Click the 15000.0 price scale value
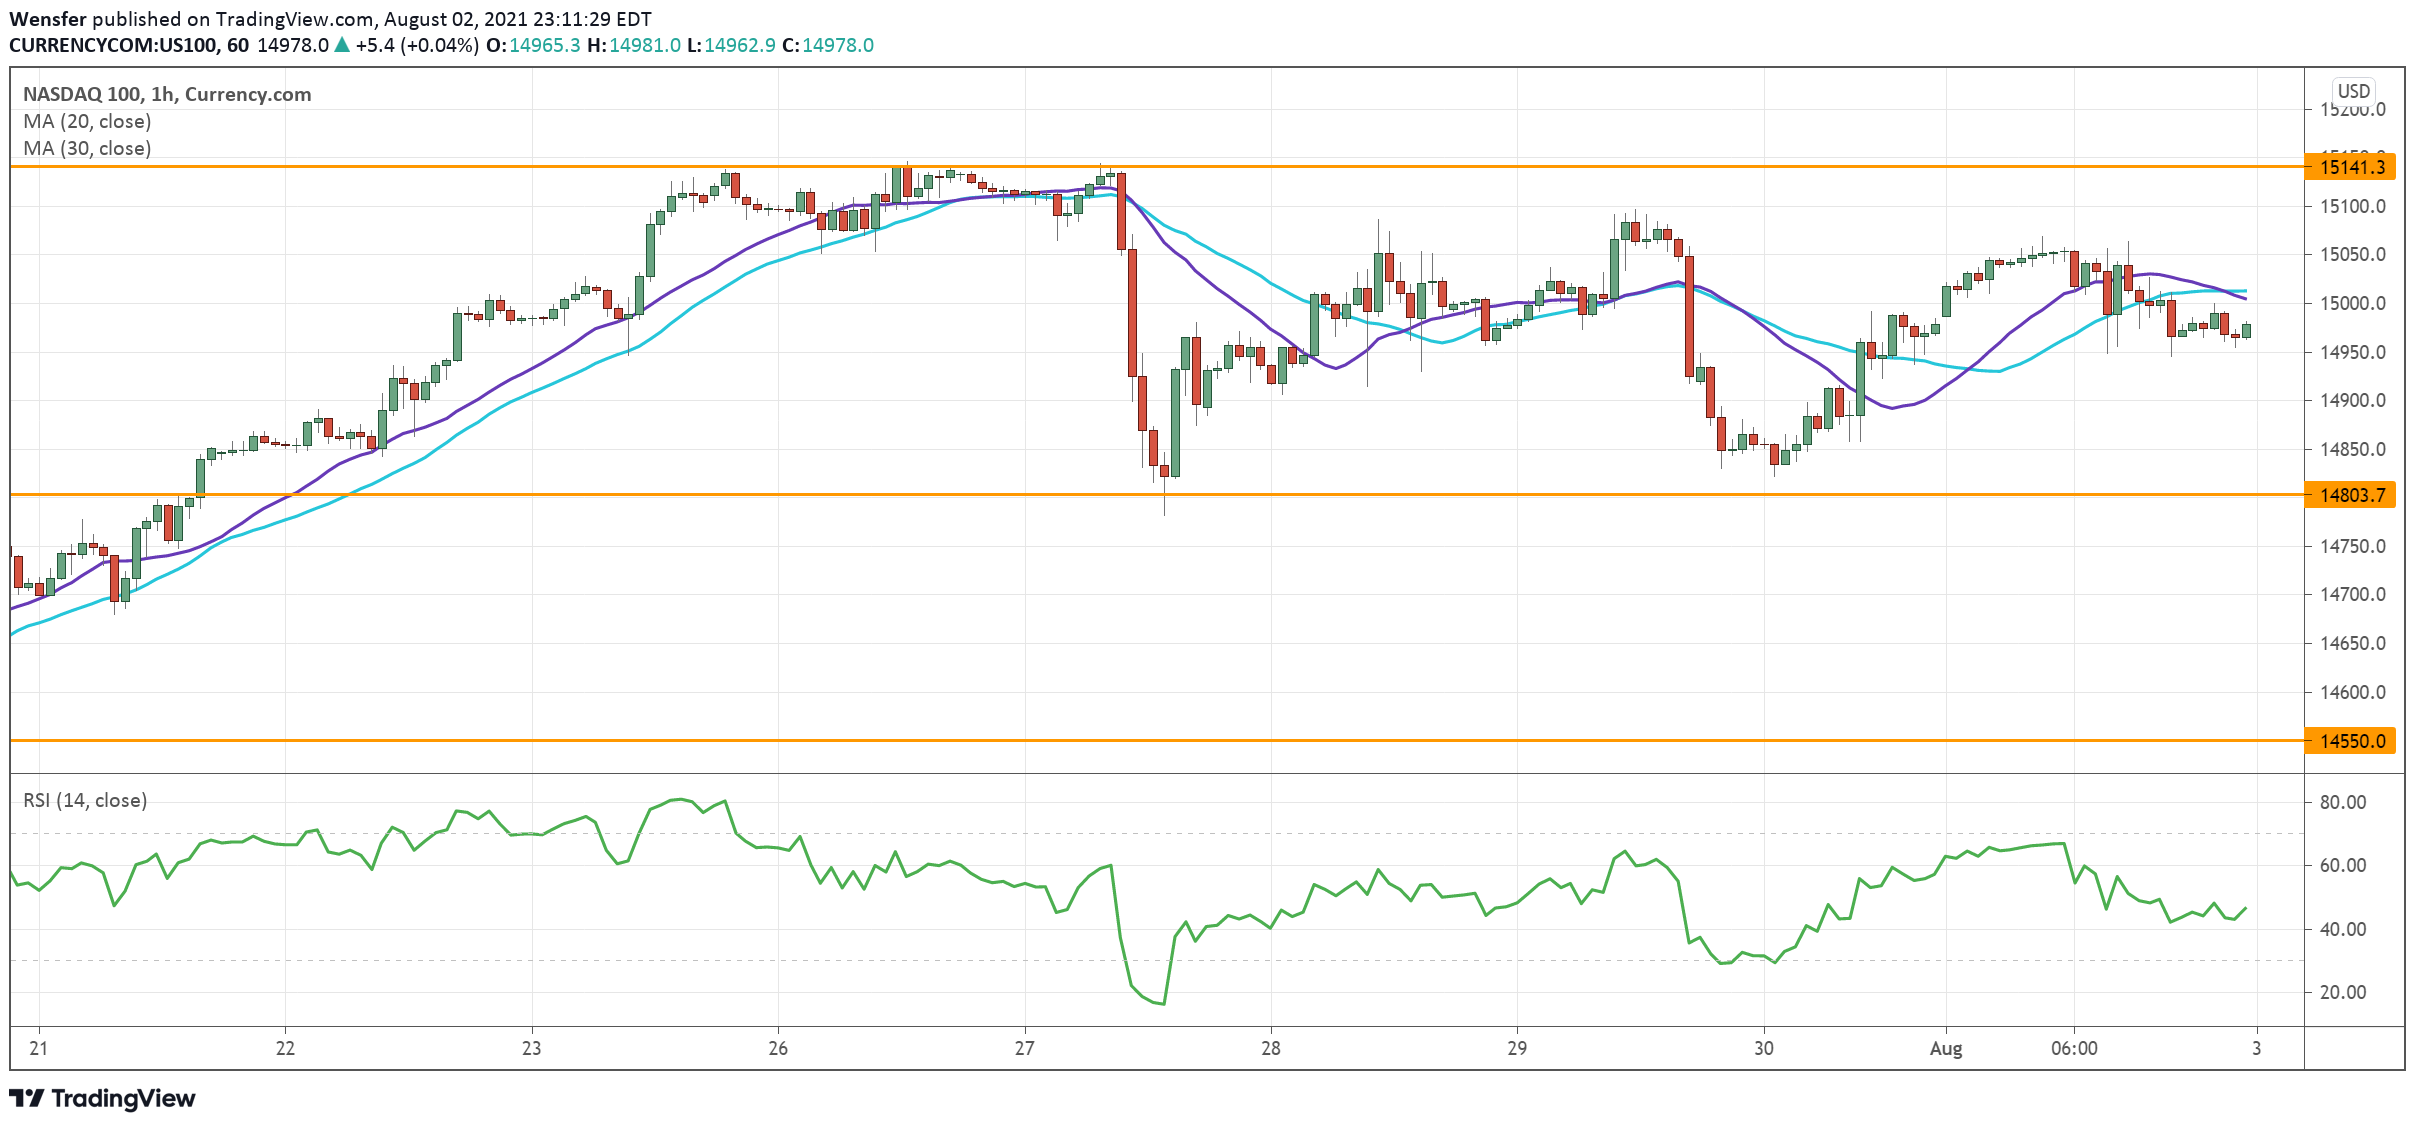 (x=2352, y=304)
